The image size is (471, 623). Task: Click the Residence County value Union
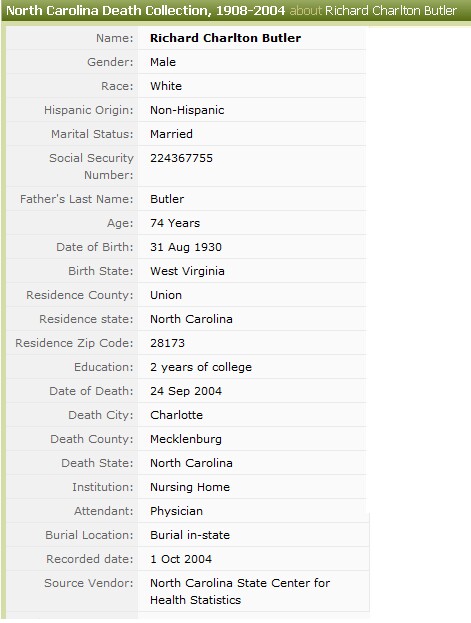coord(166,295)
